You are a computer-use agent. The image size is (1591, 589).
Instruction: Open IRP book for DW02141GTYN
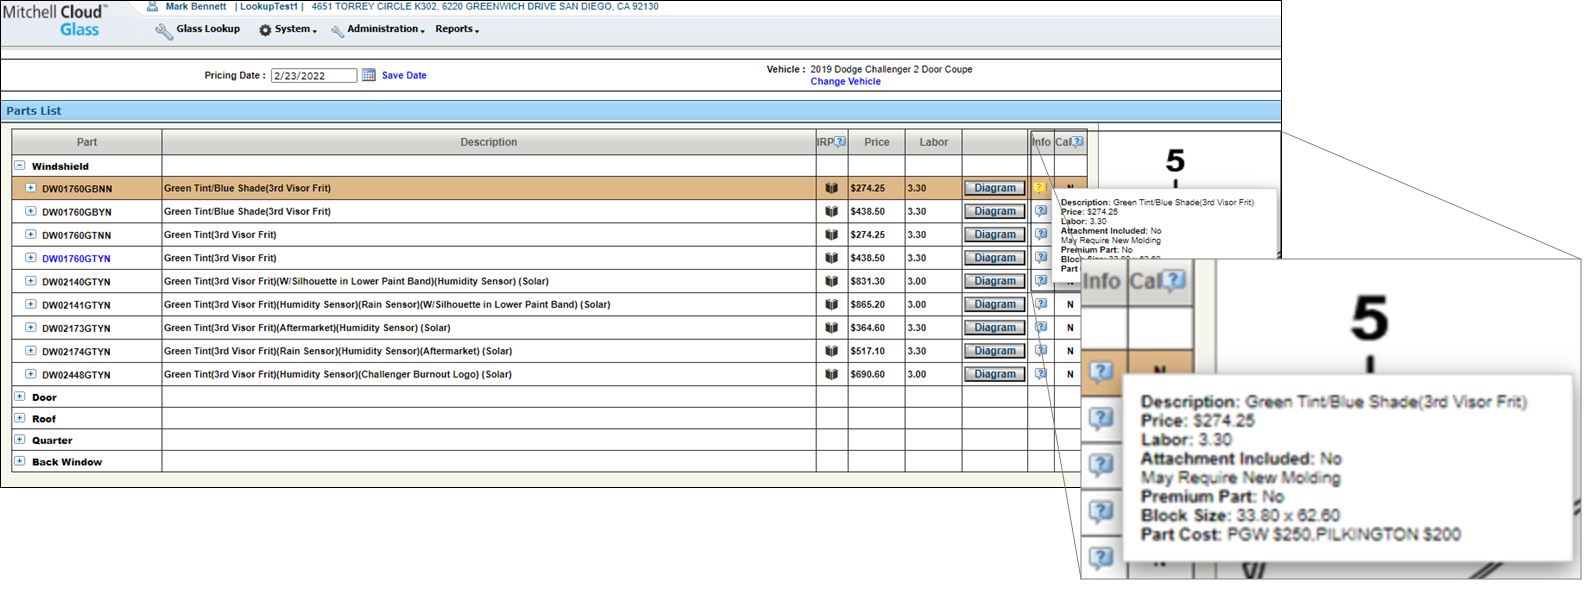pyautogui.click(x=831, y=304)
